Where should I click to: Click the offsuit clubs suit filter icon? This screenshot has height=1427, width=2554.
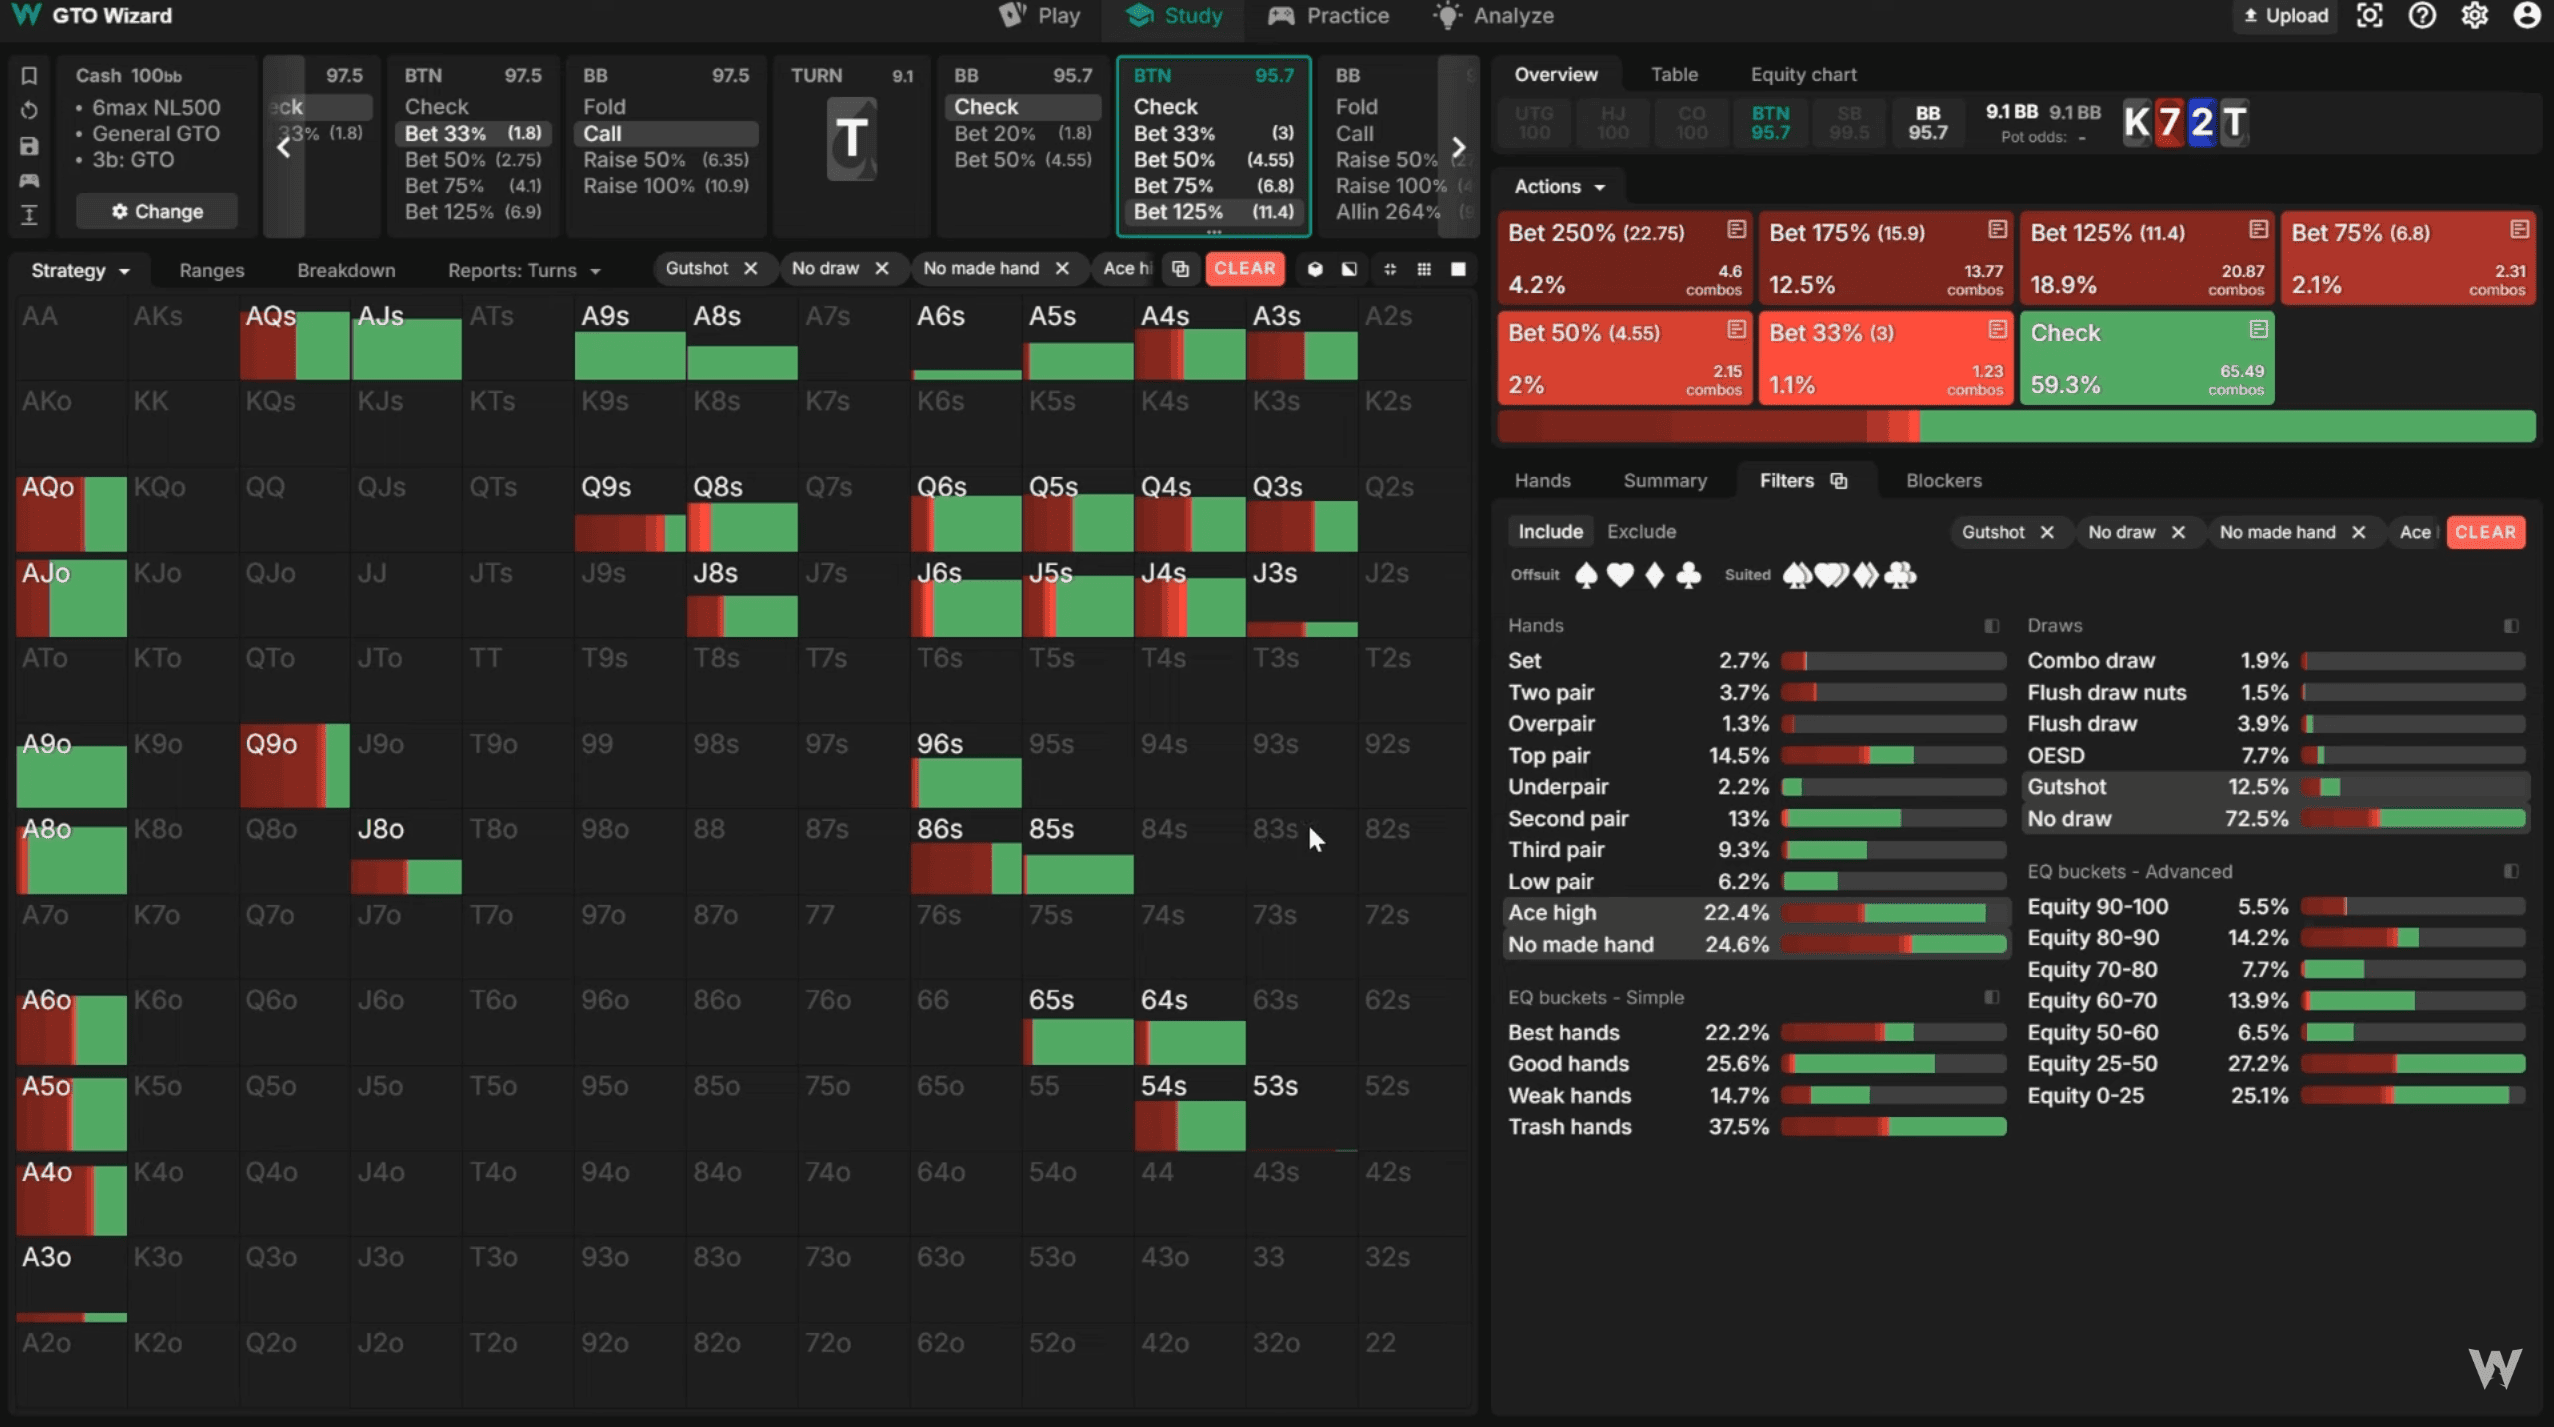[x=1688, y=576]
